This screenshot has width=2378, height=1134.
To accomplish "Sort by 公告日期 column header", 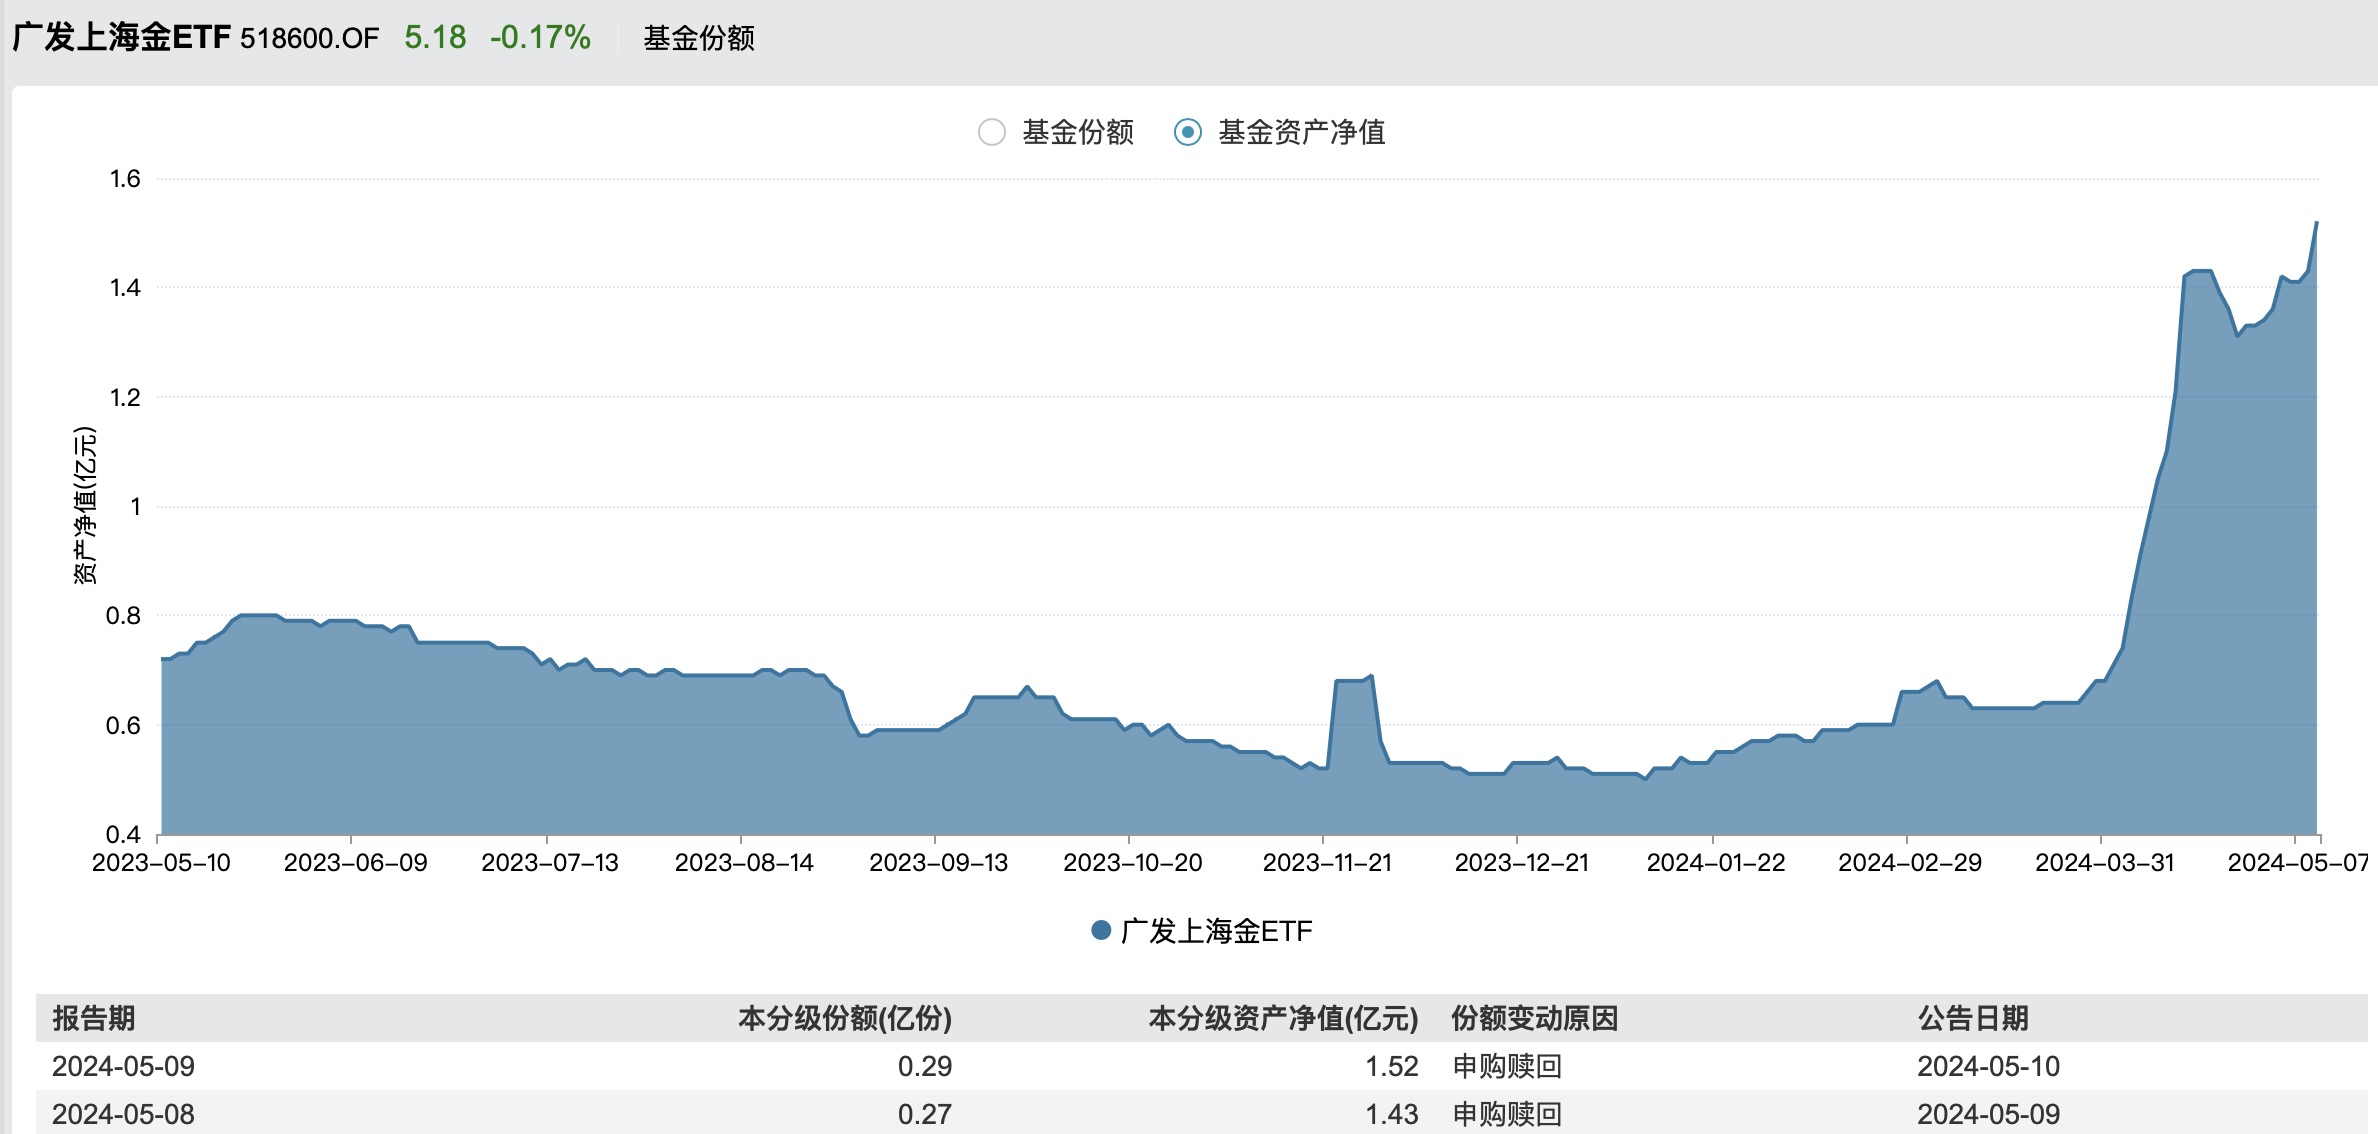I will pos(1973,1018).
